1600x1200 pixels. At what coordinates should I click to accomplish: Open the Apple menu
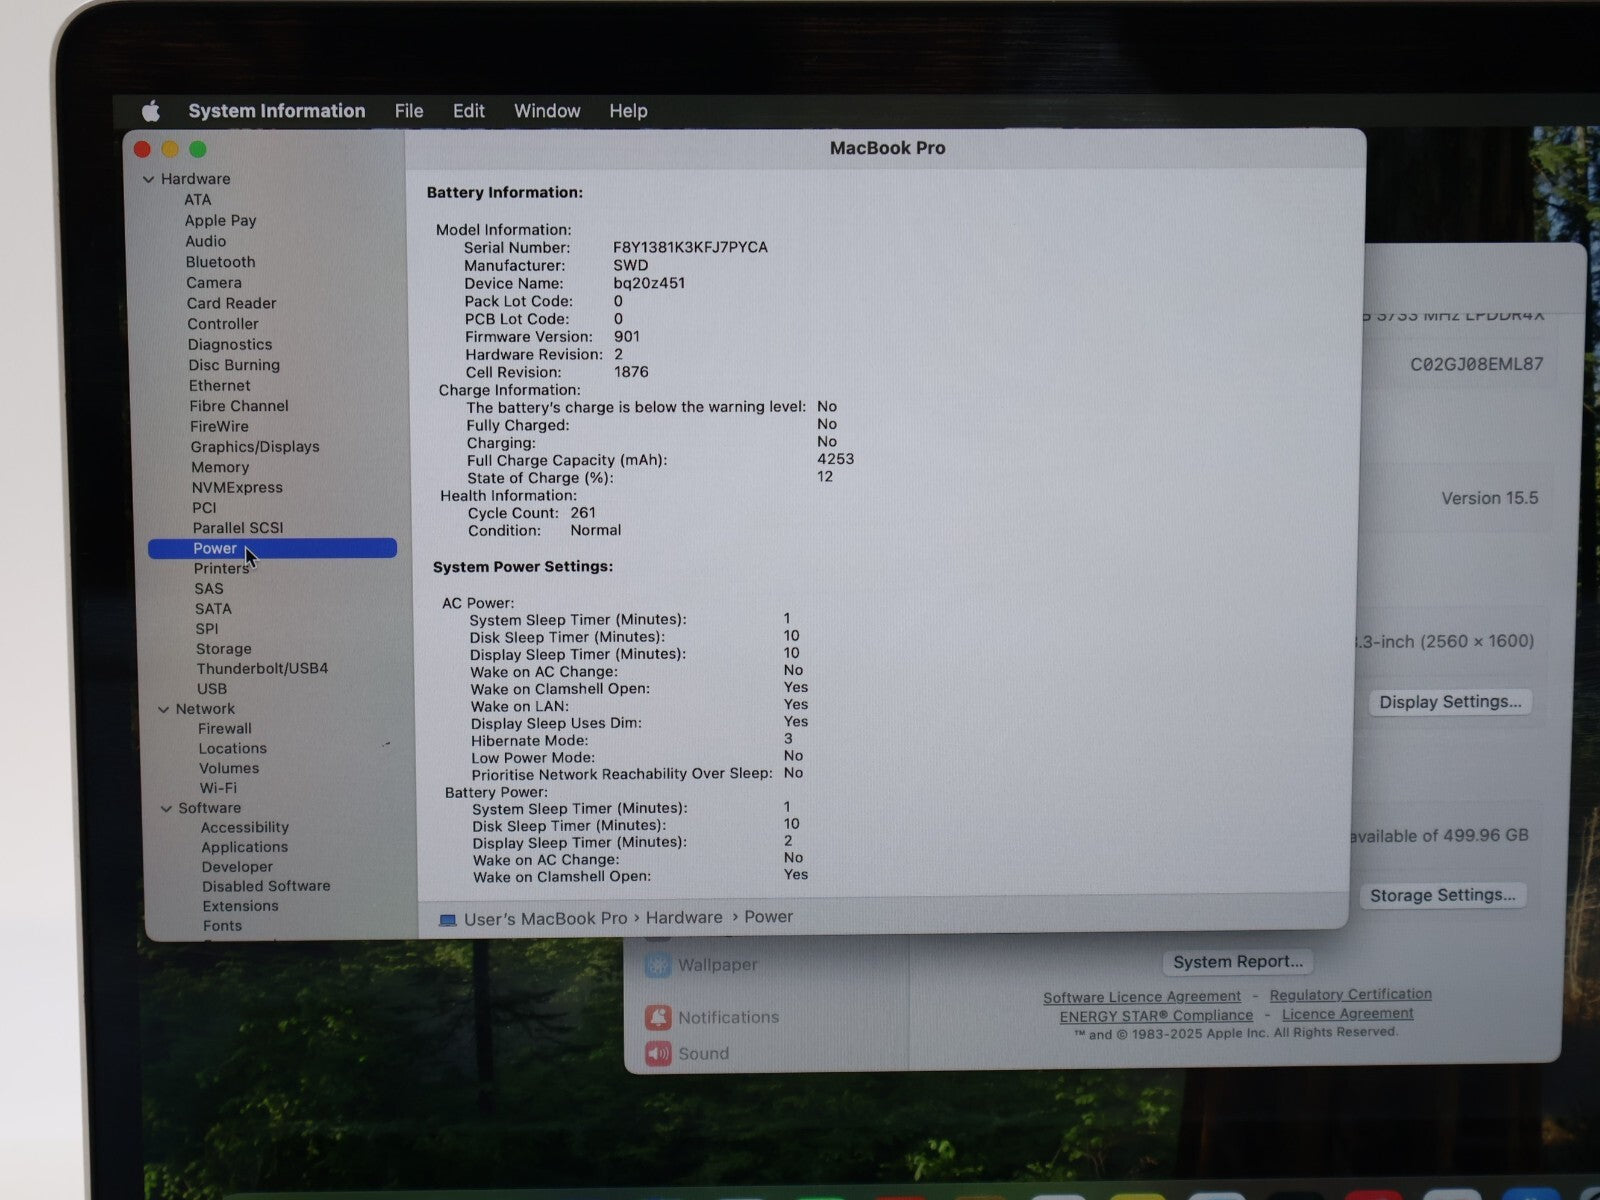click(151, 111)
